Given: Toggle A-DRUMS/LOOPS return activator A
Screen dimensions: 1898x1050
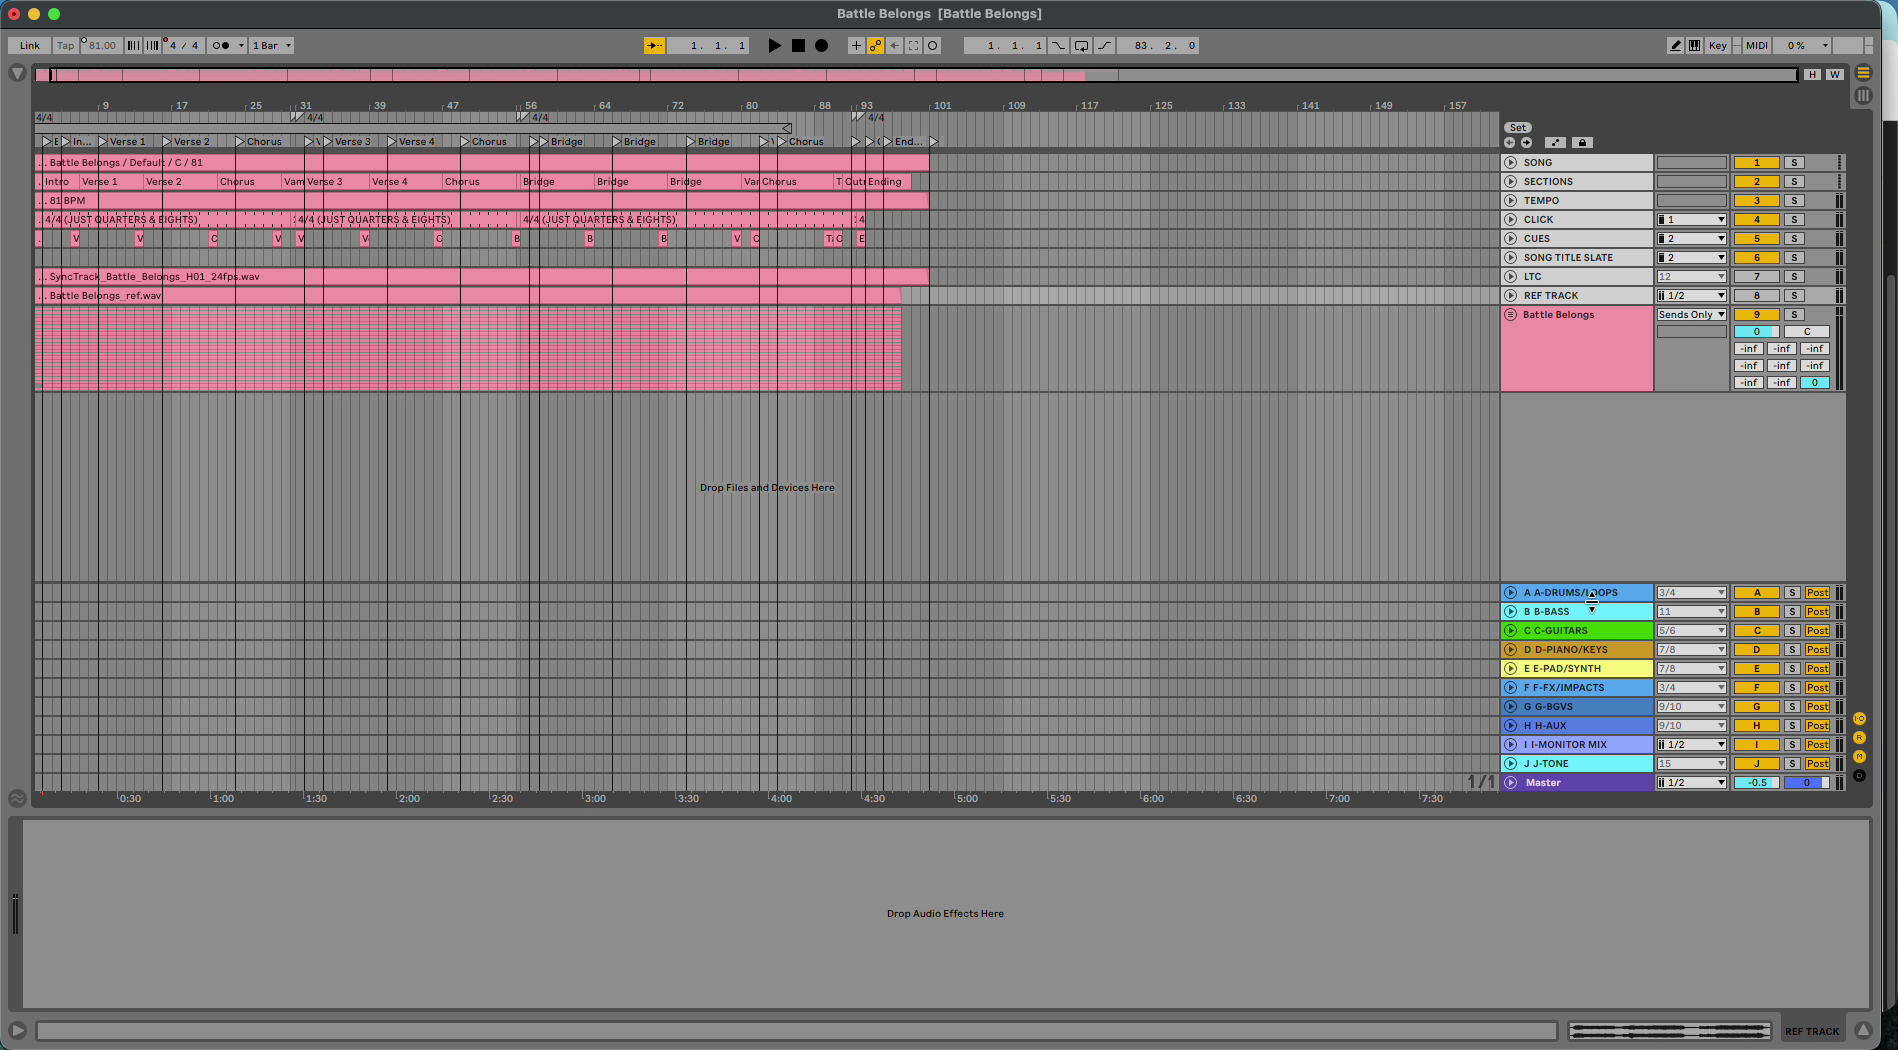Looking at the screenshot, I should click(1756, 592).
